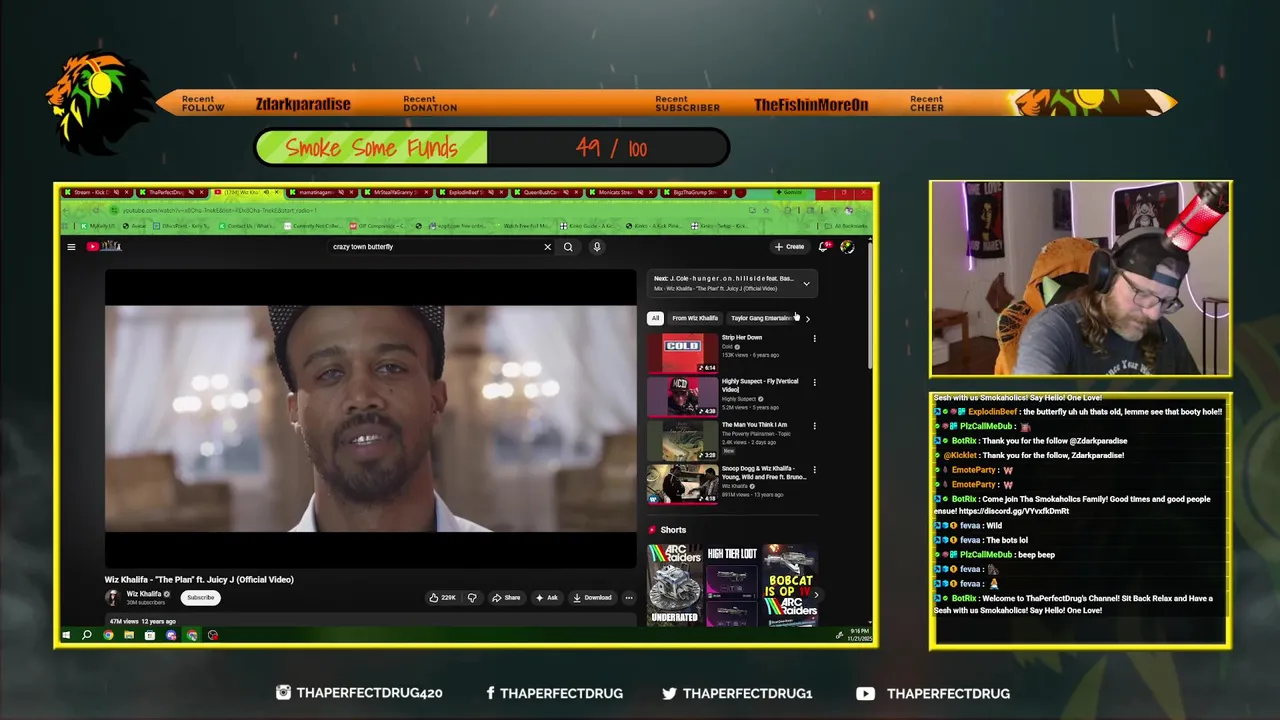
Task: Switch to the Stream - Kick browser tab
Action: point(98,192)
